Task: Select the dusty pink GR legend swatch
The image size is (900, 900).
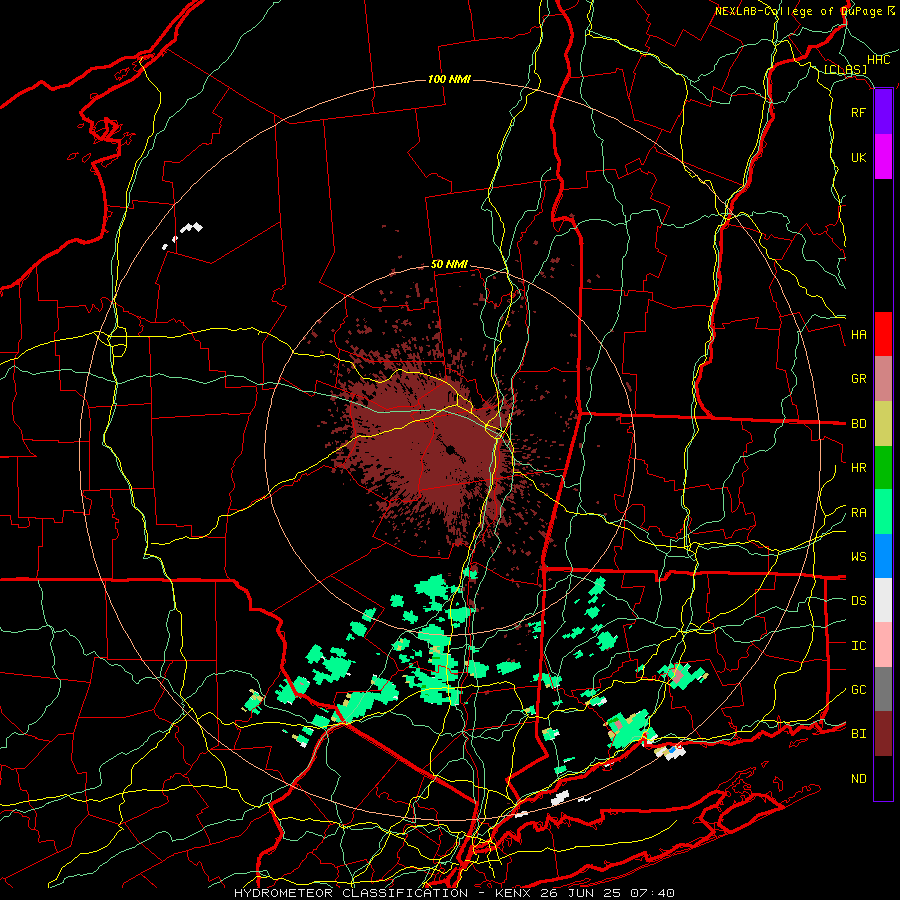Action: click(x=883, y=379)
